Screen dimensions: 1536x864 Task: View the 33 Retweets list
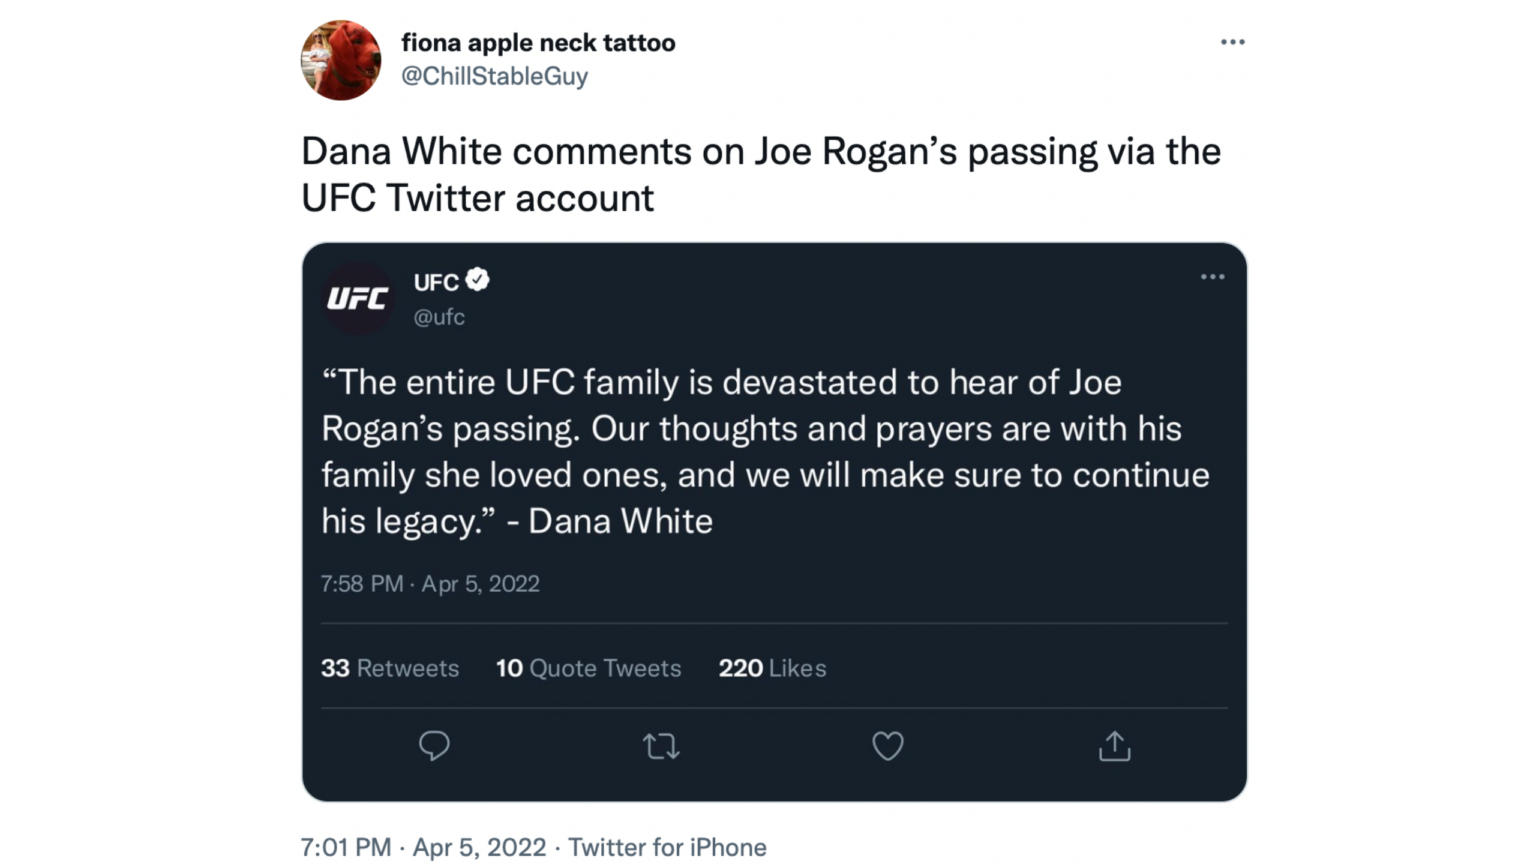pos(390,668)
